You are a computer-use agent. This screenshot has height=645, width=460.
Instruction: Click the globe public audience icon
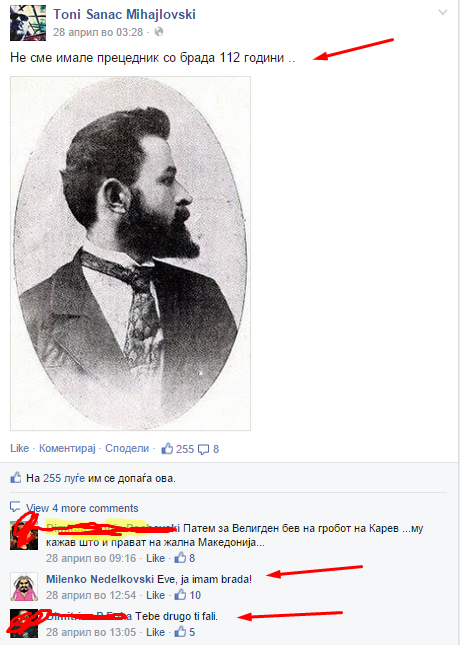(159, 32)
